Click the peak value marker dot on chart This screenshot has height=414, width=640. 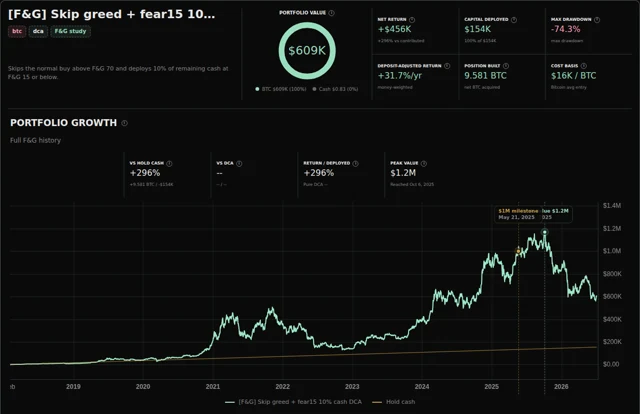544,232
